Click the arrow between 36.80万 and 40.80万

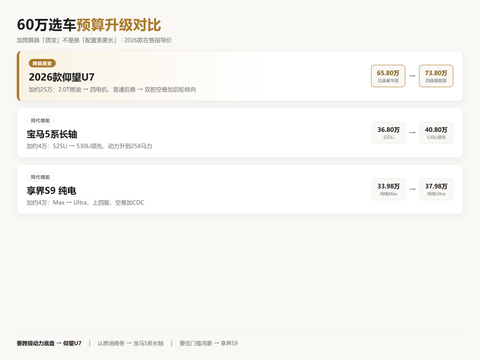point(412,133)
